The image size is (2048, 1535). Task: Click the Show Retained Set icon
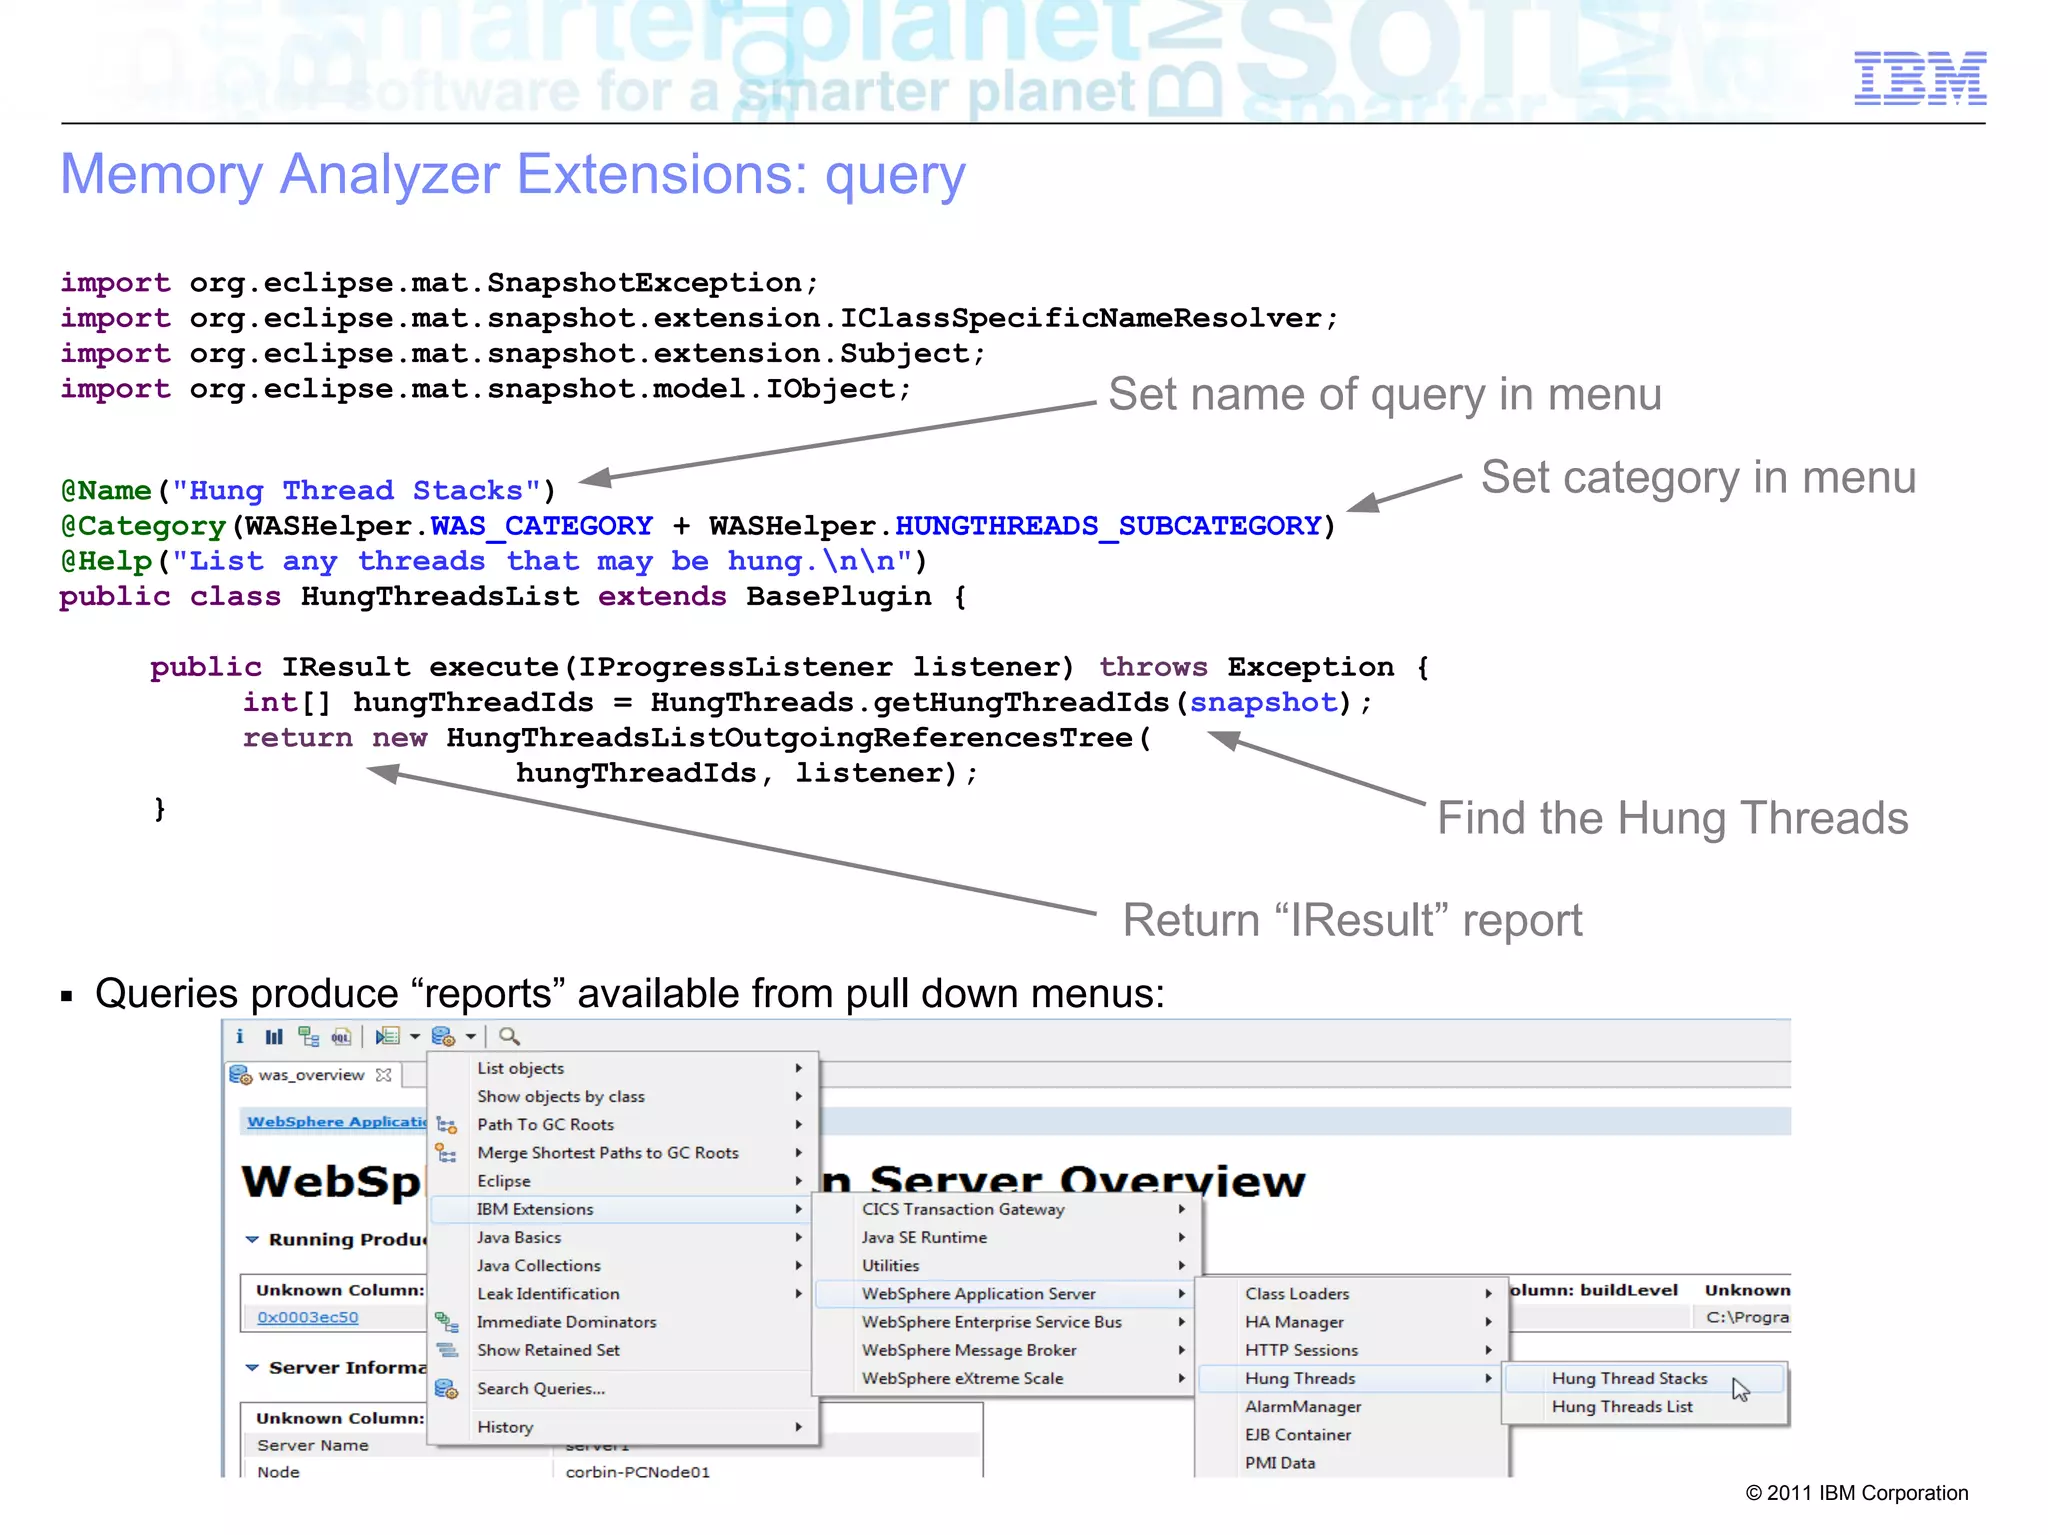coord(447,1350)
